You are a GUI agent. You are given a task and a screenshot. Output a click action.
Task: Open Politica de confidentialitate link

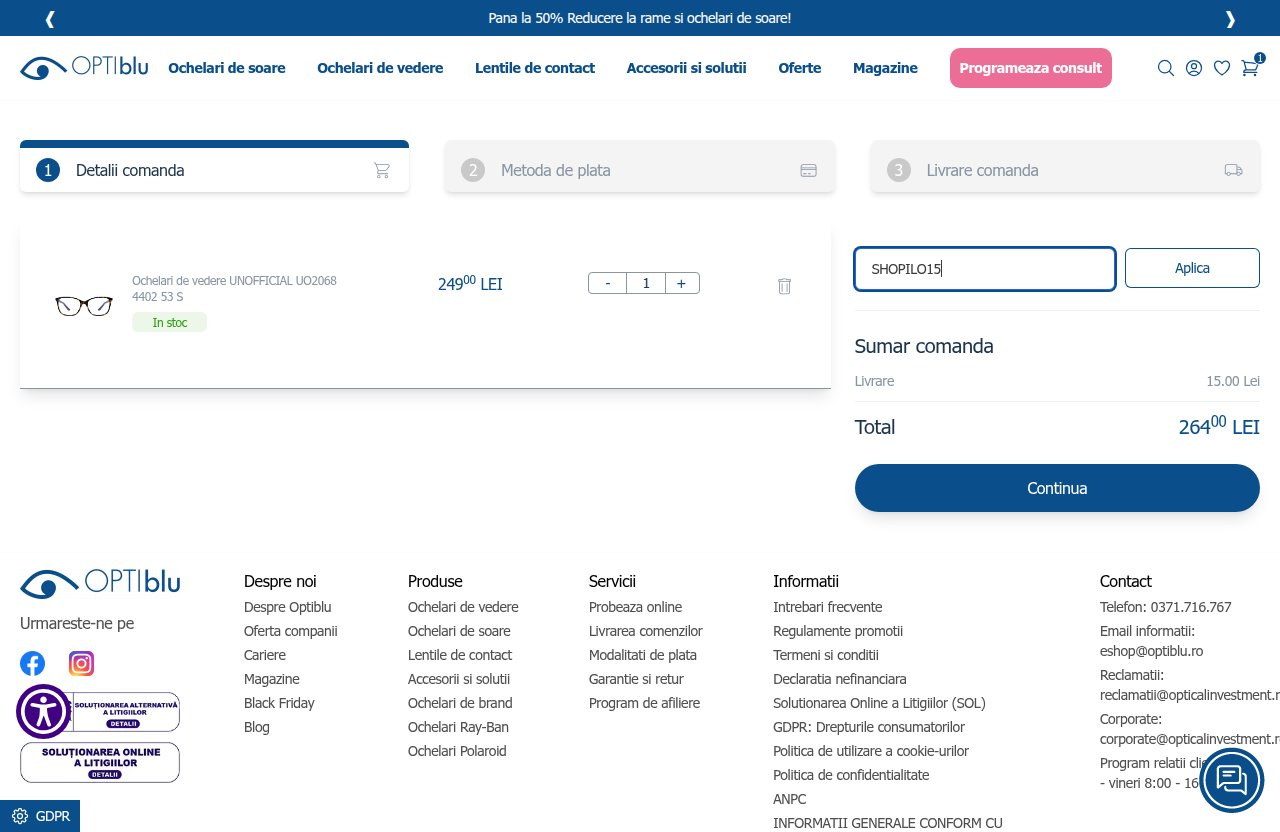point(851,775)
